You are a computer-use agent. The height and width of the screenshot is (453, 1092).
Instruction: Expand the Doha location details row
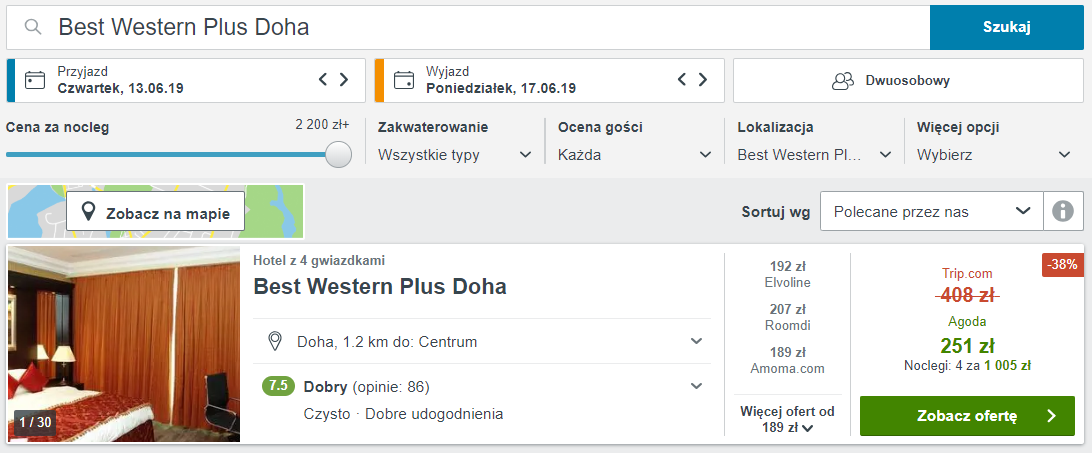coord(482,341)
